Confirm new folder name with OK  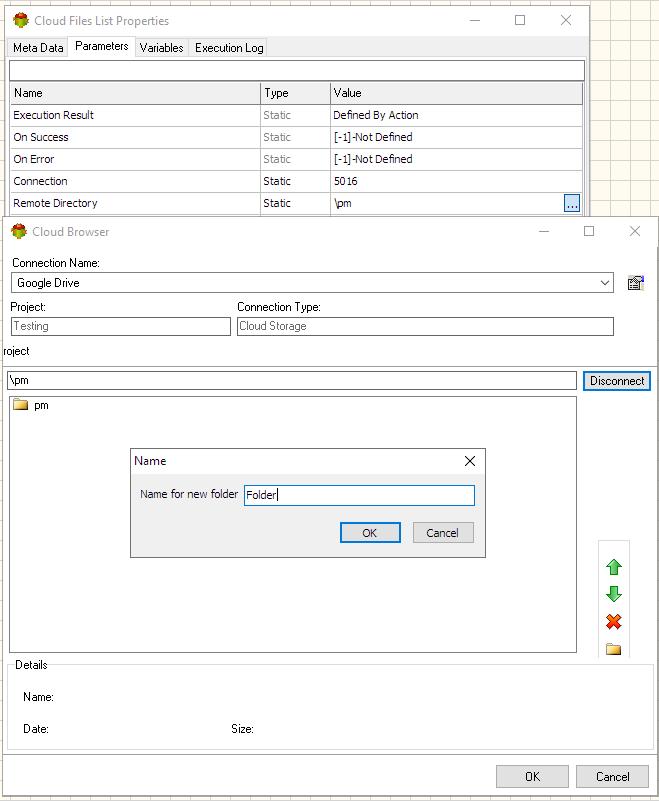pyautogui.click(x=370, y=533)
